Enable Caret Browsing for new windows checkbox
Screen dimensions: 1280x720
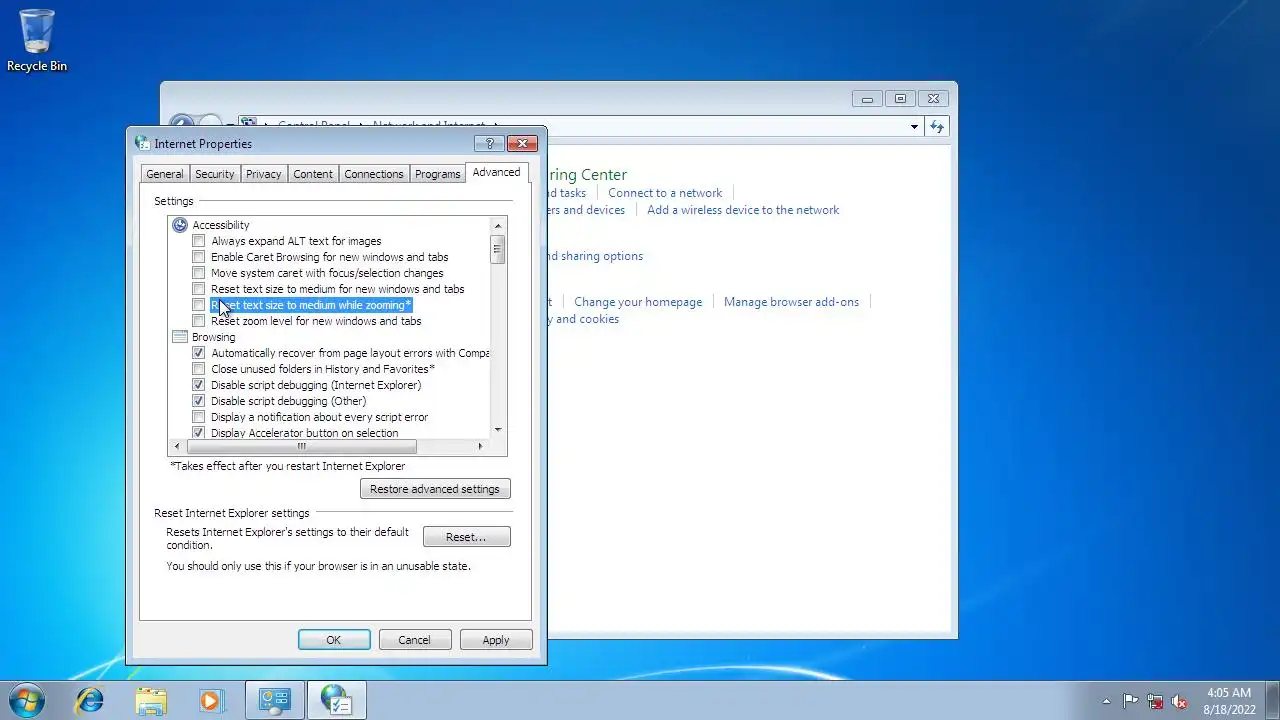tap(198, 257)
